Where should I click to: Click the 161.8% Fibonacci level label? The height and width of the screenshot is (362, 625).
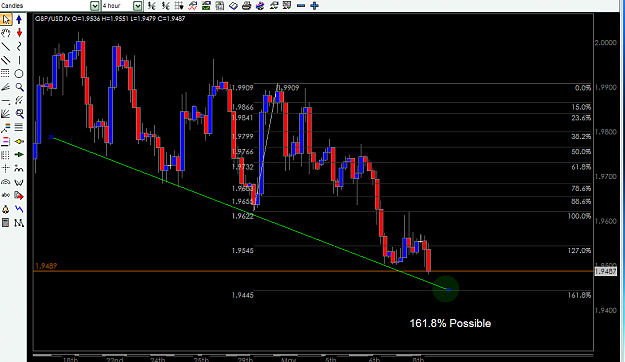579,295
